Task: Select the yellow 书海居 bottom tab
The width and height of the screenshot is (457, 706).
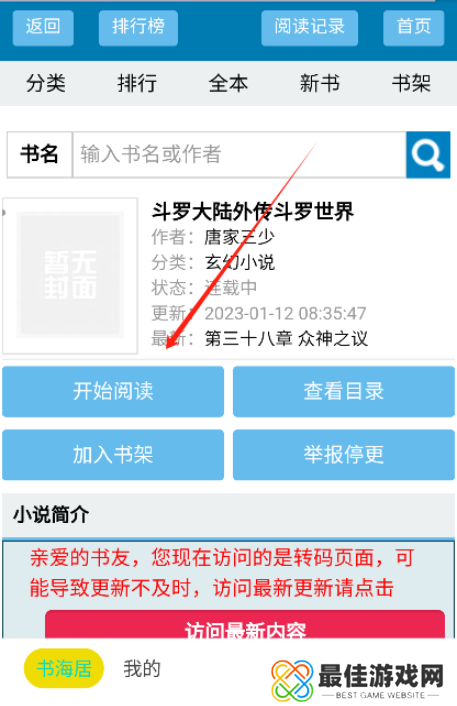Action: pyautogui.click(x=64, y=669)
